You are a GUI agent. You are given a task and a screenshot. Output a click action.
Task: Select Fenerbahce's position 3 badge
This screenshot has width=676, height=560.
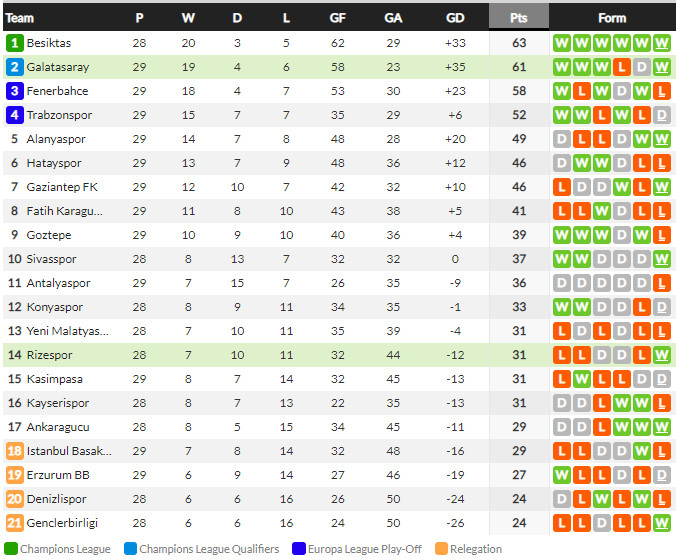(x=14, y=91)
